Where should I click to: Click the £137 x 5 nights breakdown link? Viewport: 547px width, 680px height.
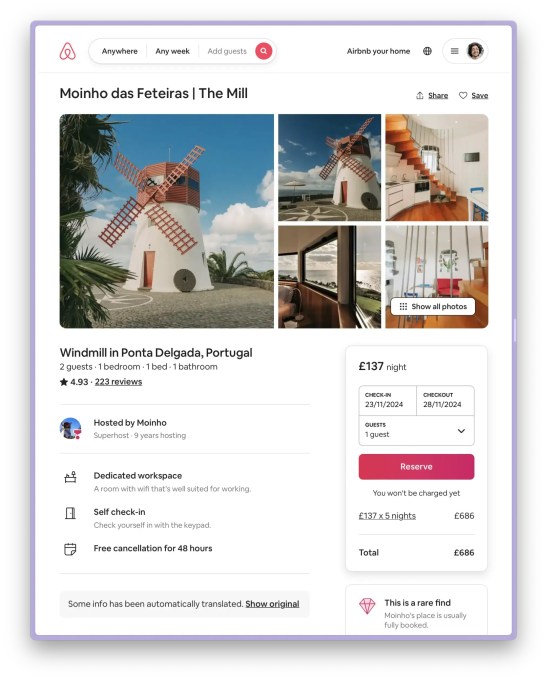pos(387,516)
